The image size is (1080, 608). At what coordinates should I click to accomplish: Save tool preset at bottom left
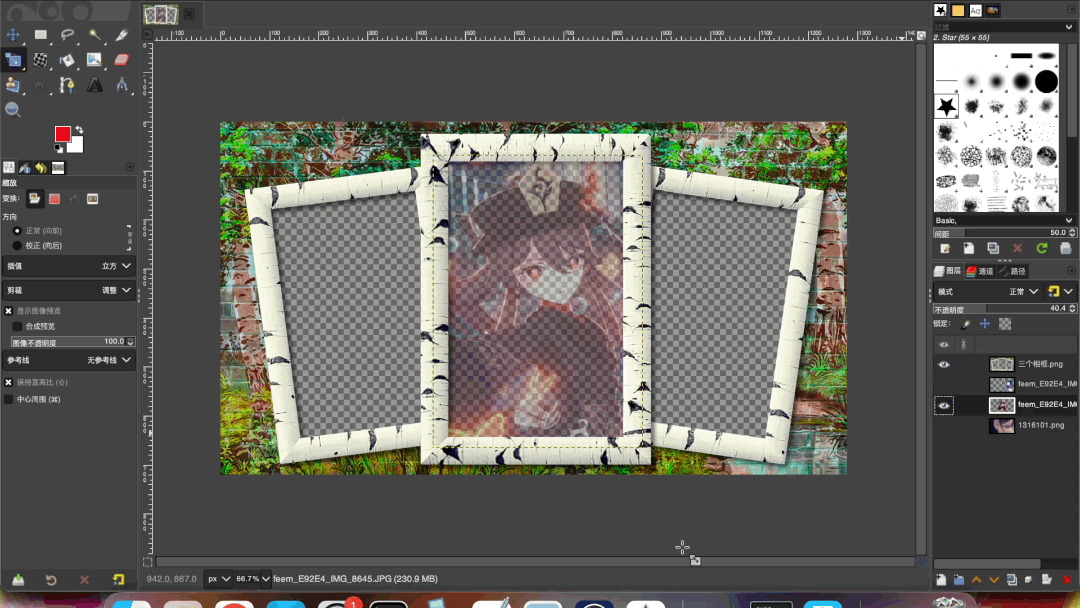click(x=18, y=580)
